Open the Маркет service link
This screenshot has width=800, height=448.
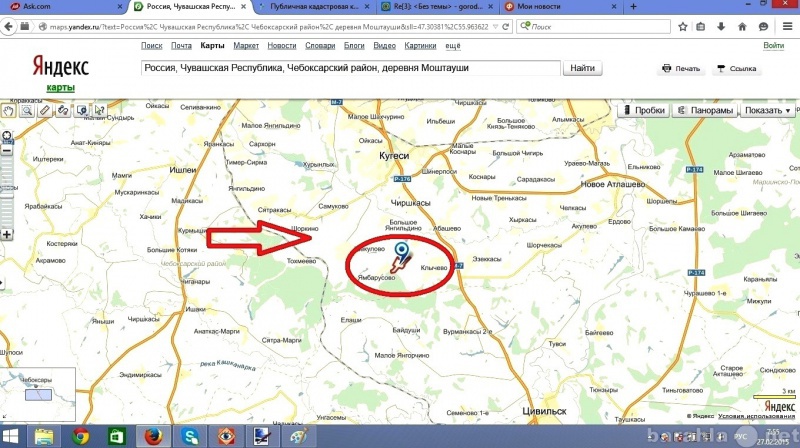(x=246, y=46)
